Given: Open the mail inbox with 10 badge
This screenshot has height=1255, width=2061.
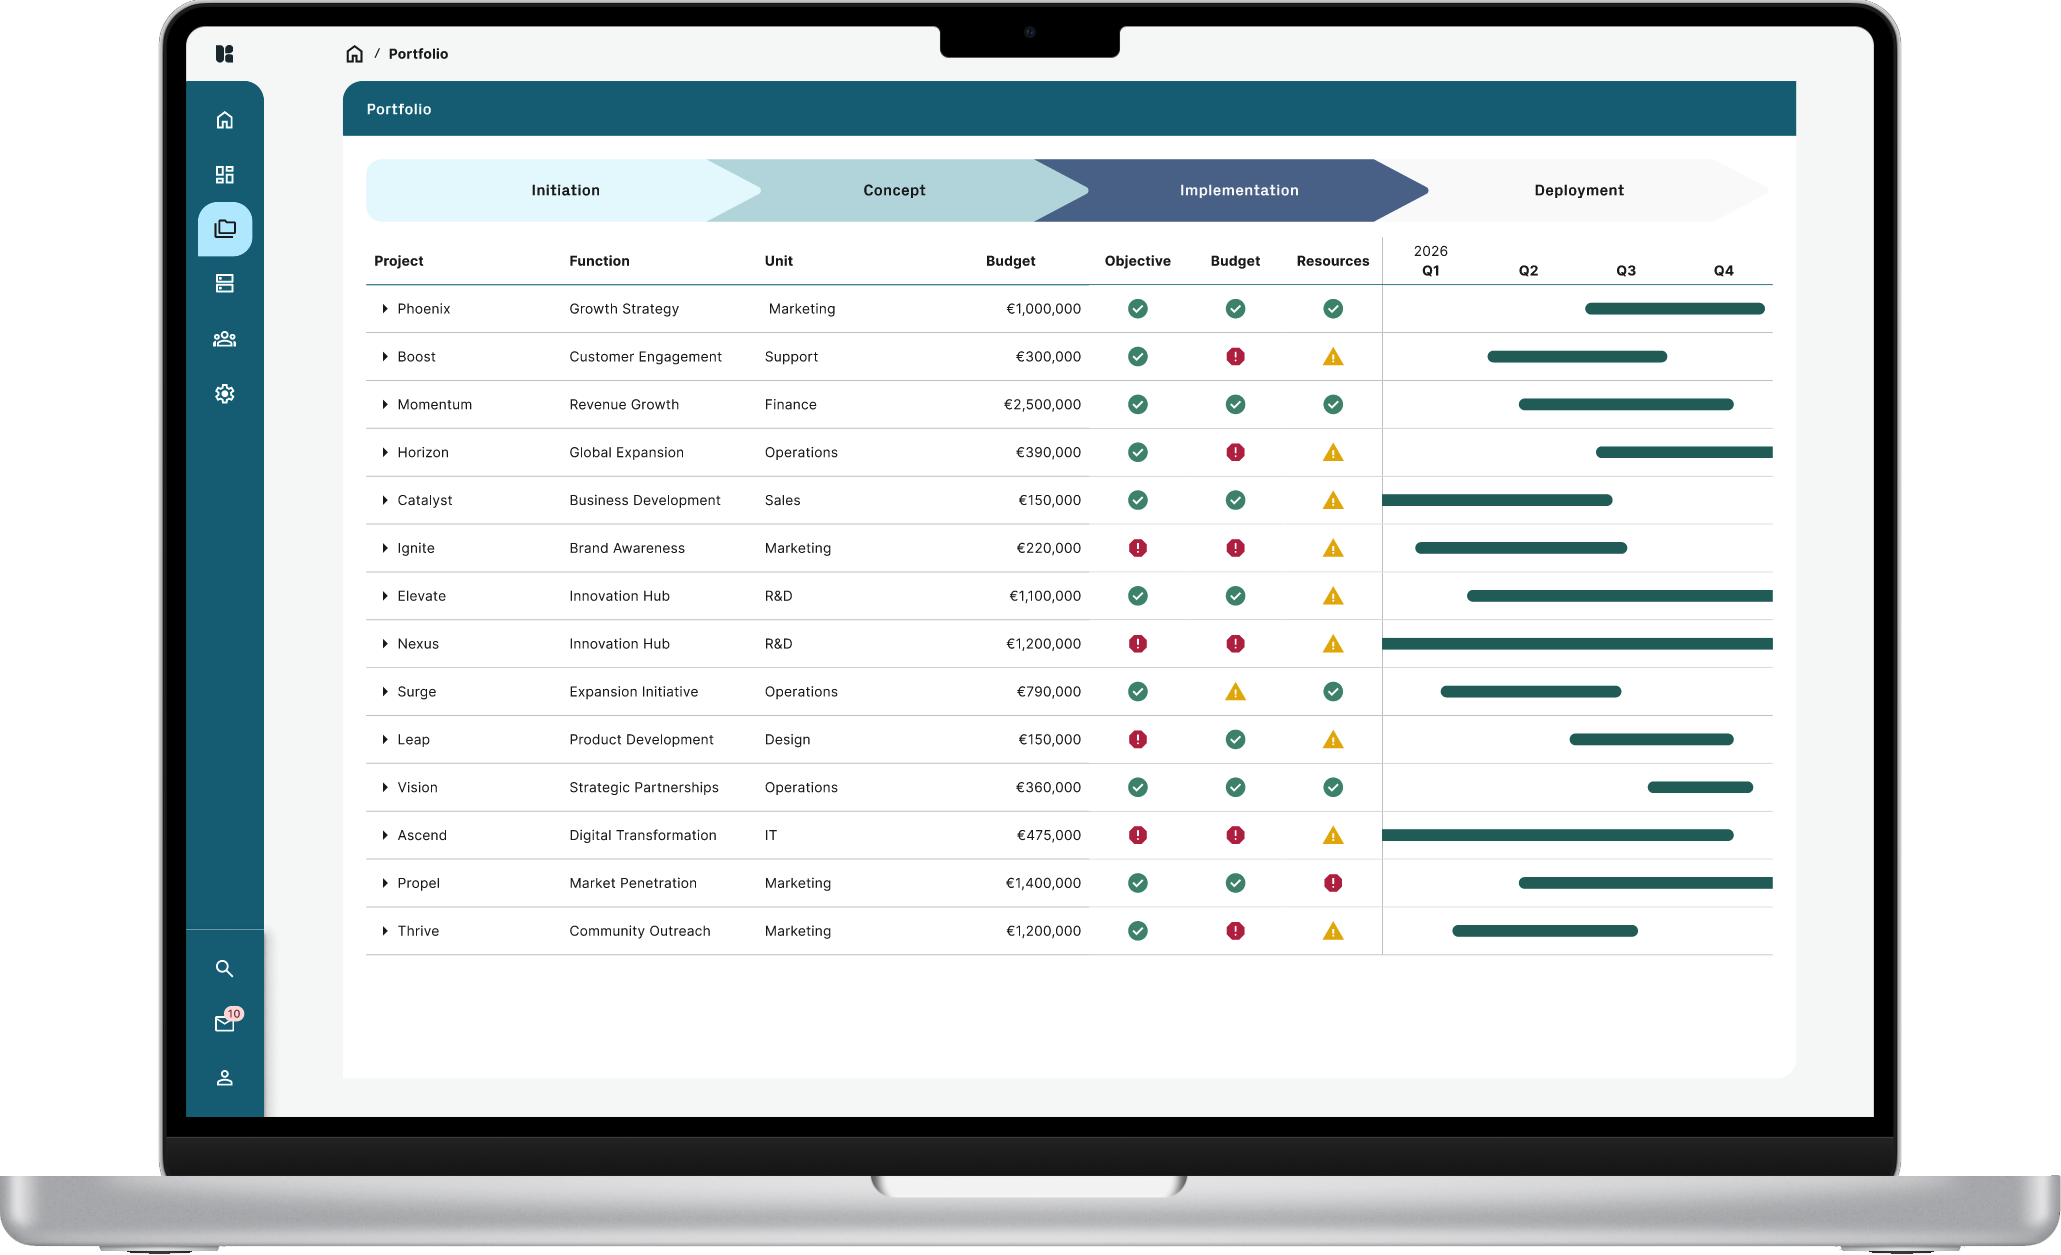Looking at the screenshot, I should 225,1023.
